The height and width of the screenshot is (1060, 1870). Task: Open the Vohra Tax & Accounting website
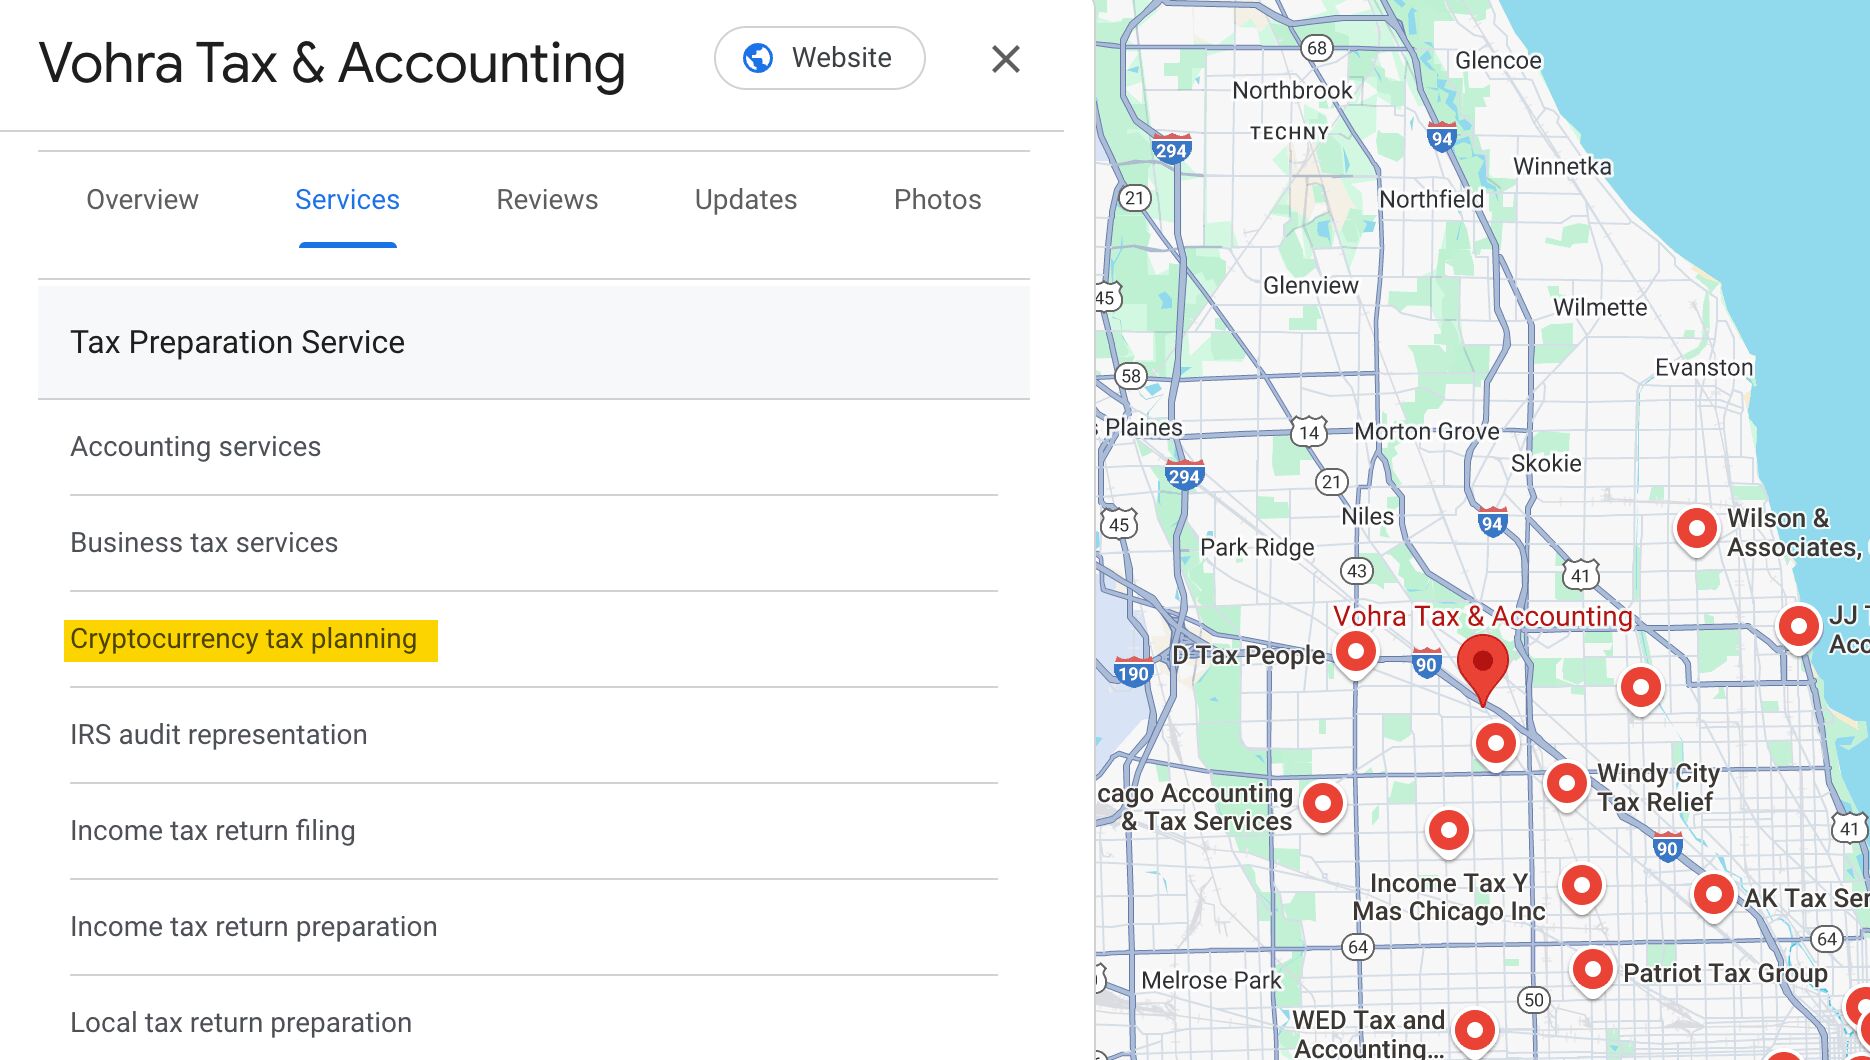(819, 58)
